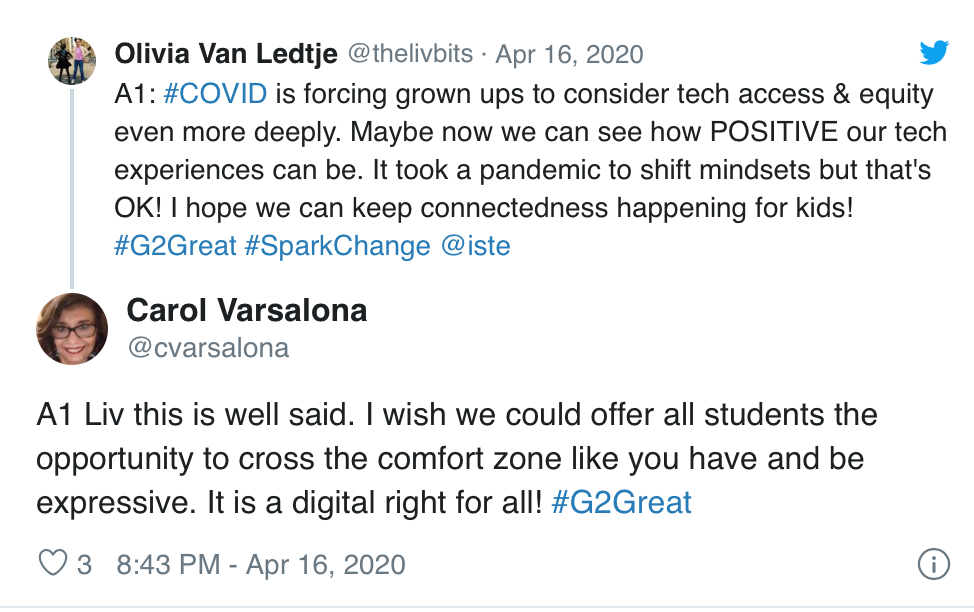Click the Twitter bird logo
The width and height of the screenshot is (974, 612).
click(934, 53)
